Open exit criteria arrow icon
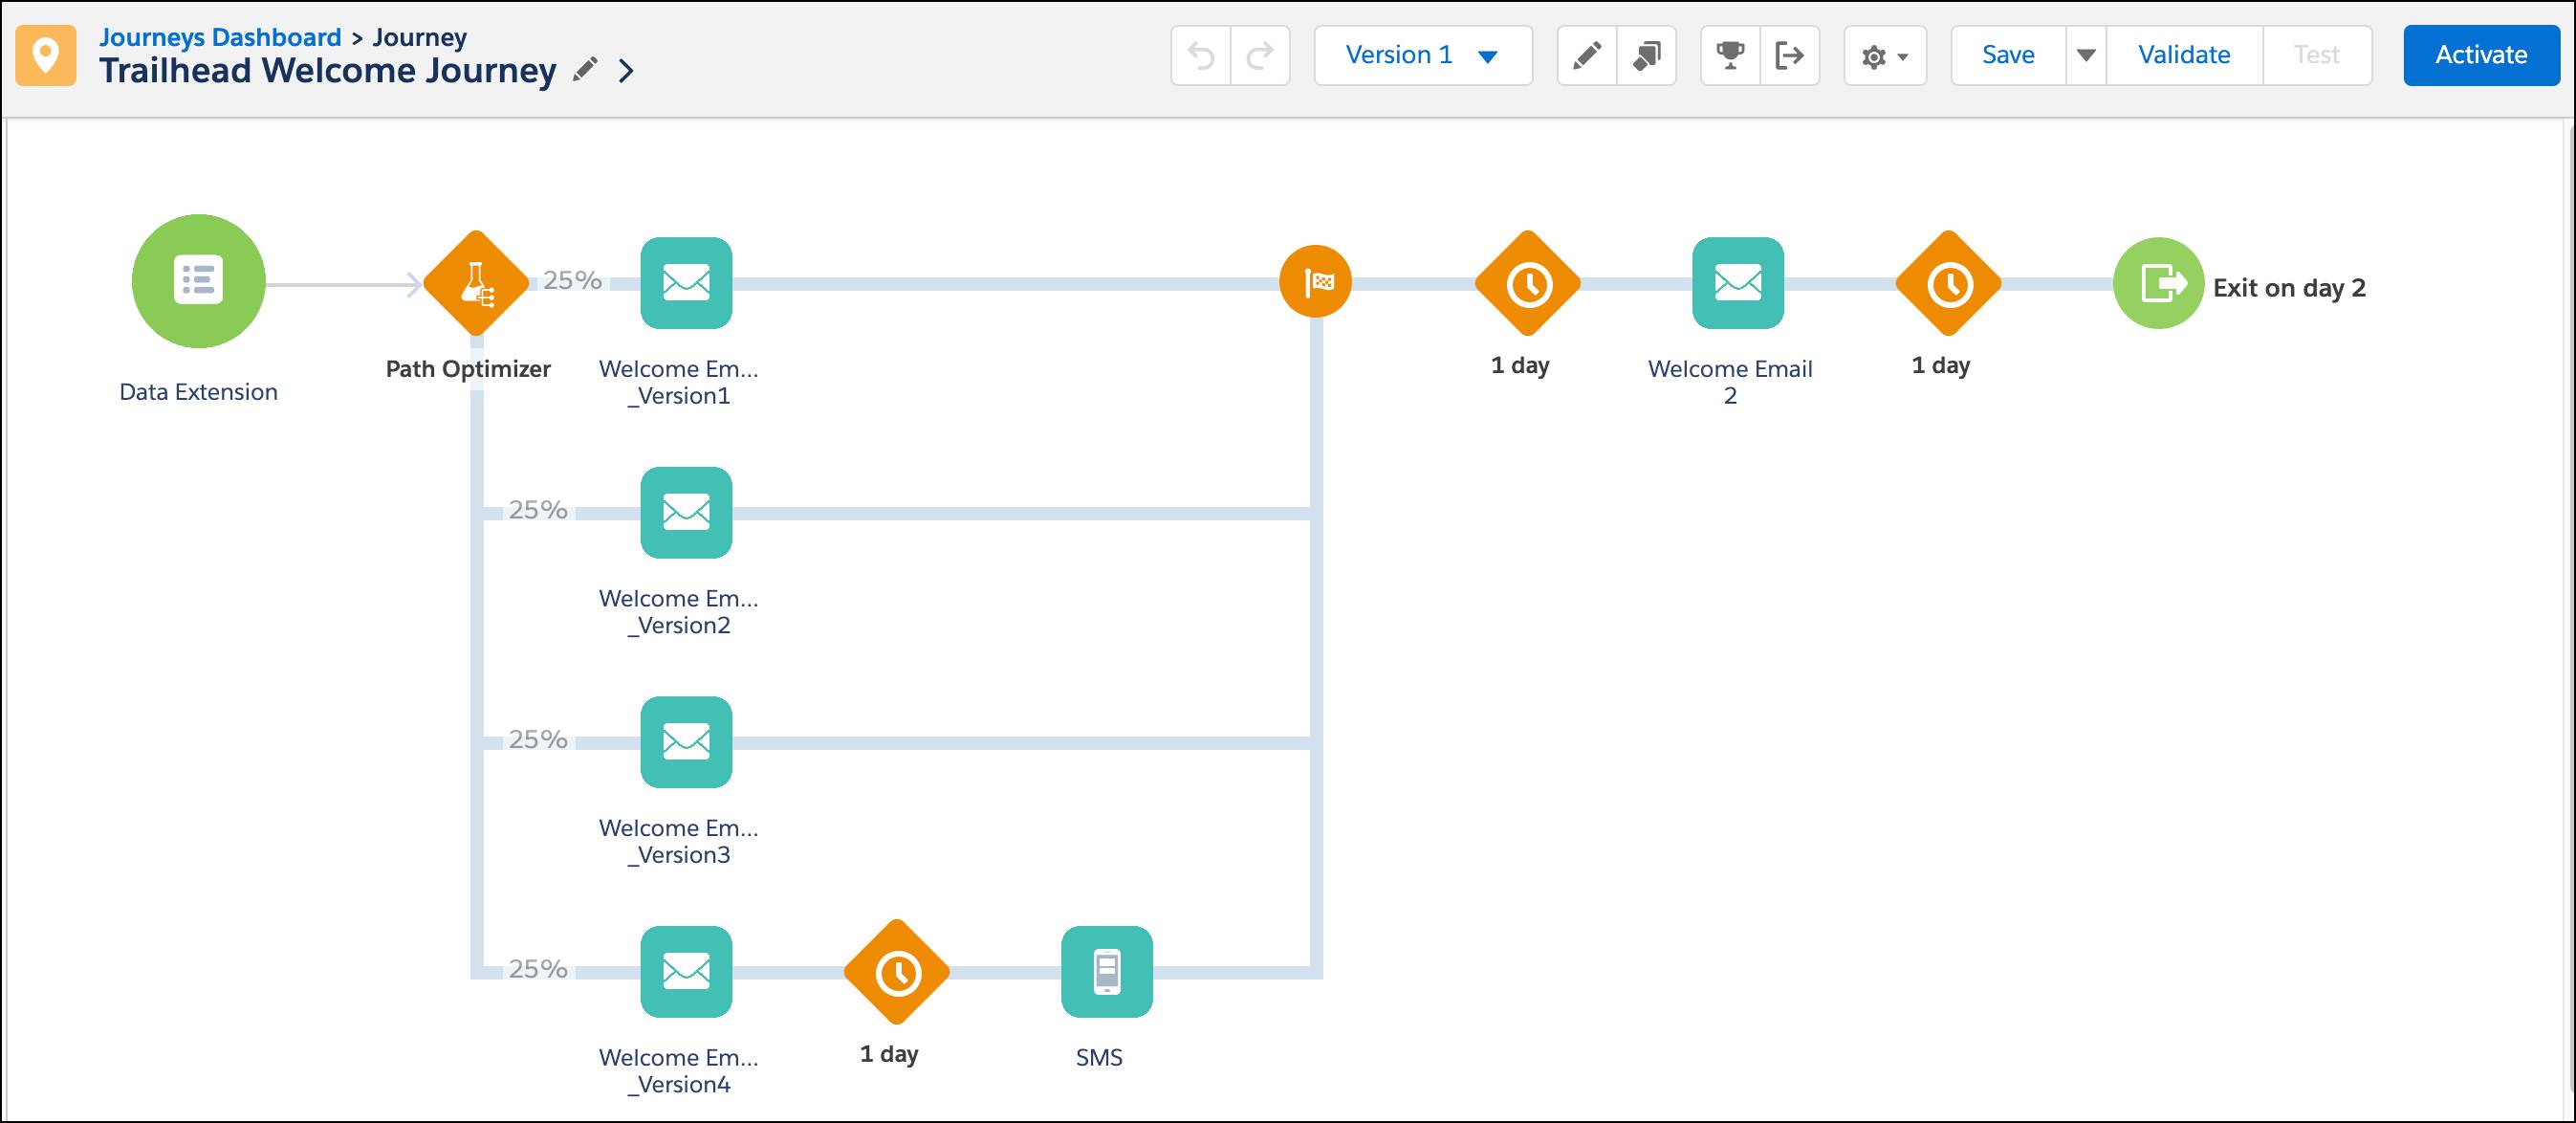 pos(1790,55)
